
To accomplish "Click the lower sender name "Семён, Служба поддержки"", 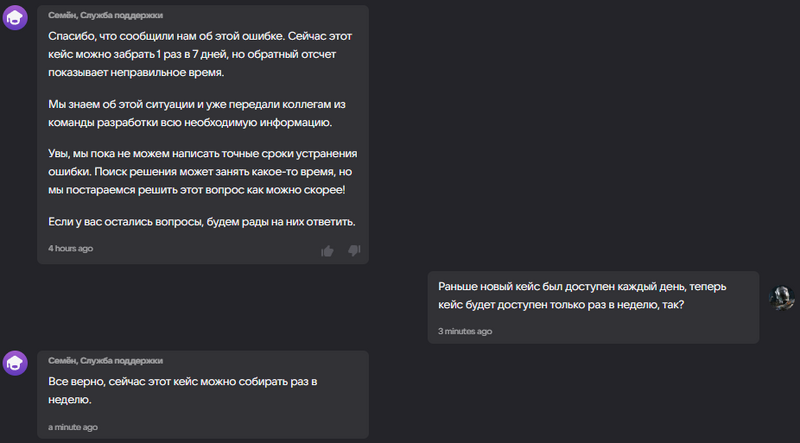I will click(105, 360).
